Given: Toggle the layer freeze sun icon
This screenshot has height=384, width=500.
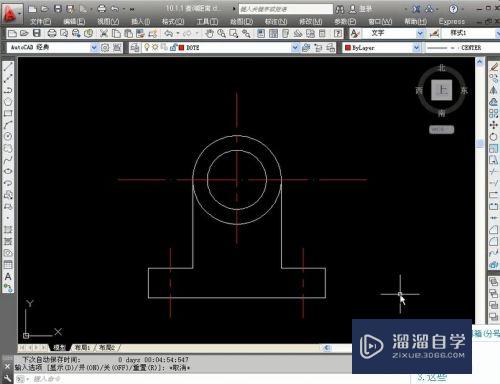Looking at the screenshot, I should (155, 47).
